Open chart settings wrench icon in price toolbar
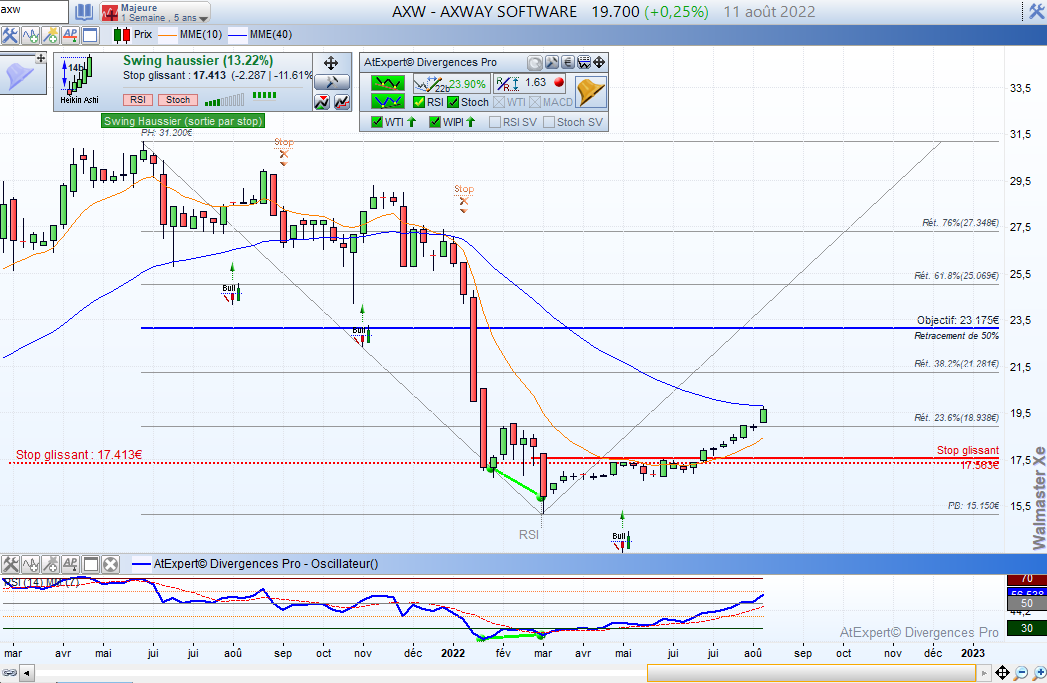The height and width of the screenshot is (683, 1047). [x=9, y=35]
